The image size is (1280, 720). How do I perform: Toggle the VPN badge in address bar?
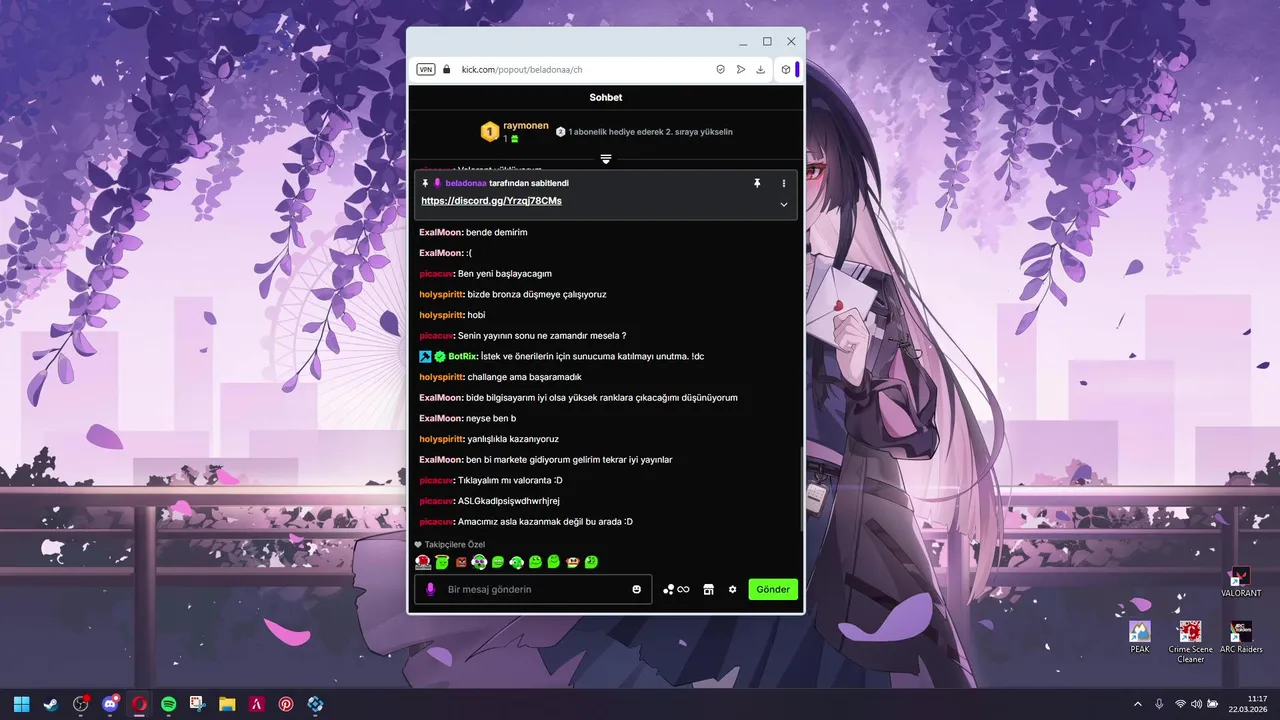click(426, 69)
